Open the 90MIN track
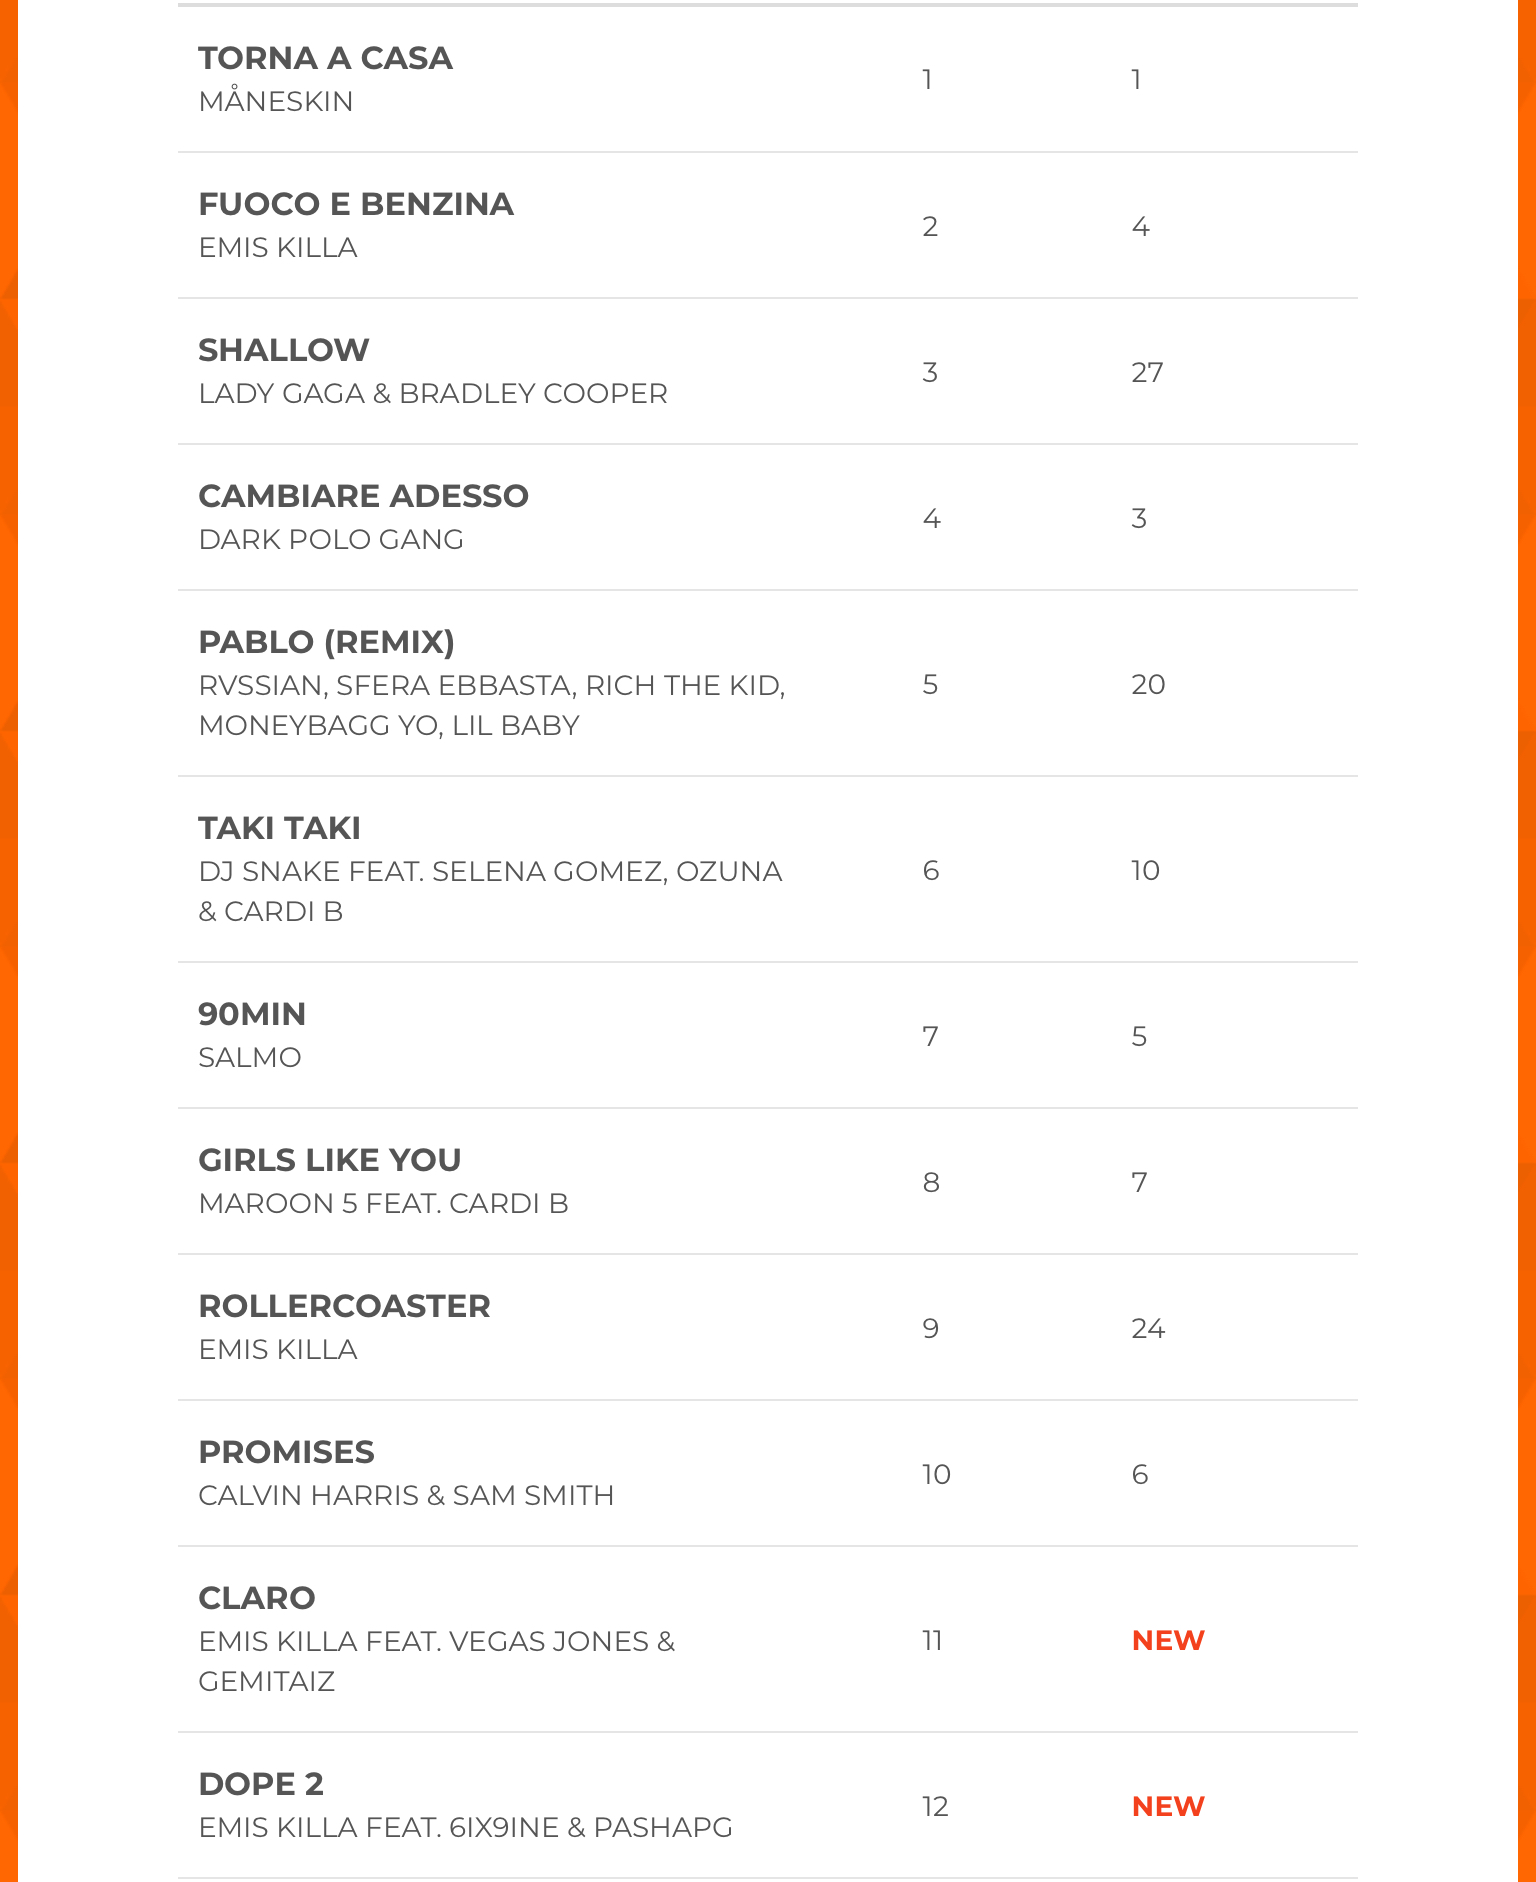This screenshot has height=1882, width=1536. (x=252, y=1014)
